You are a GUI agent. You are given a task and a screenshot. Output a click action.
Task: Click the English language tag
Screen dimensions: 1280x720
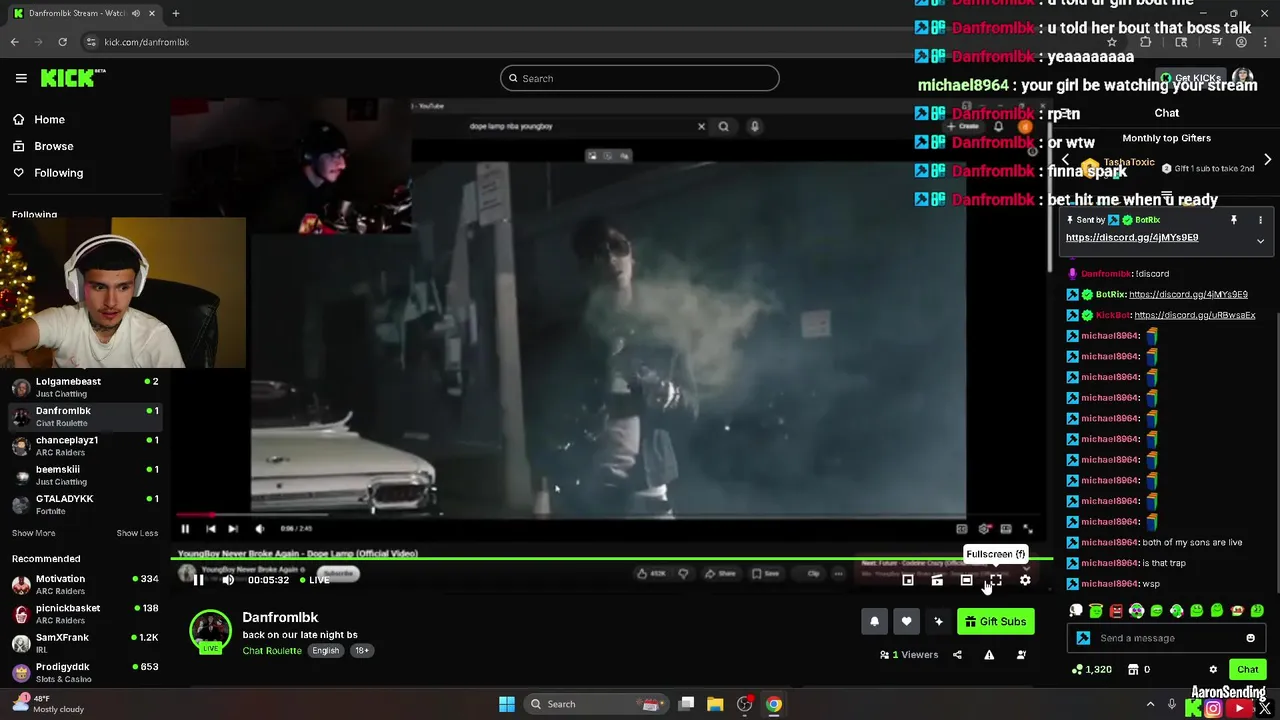pyautogui.click(x=325, y=650)
